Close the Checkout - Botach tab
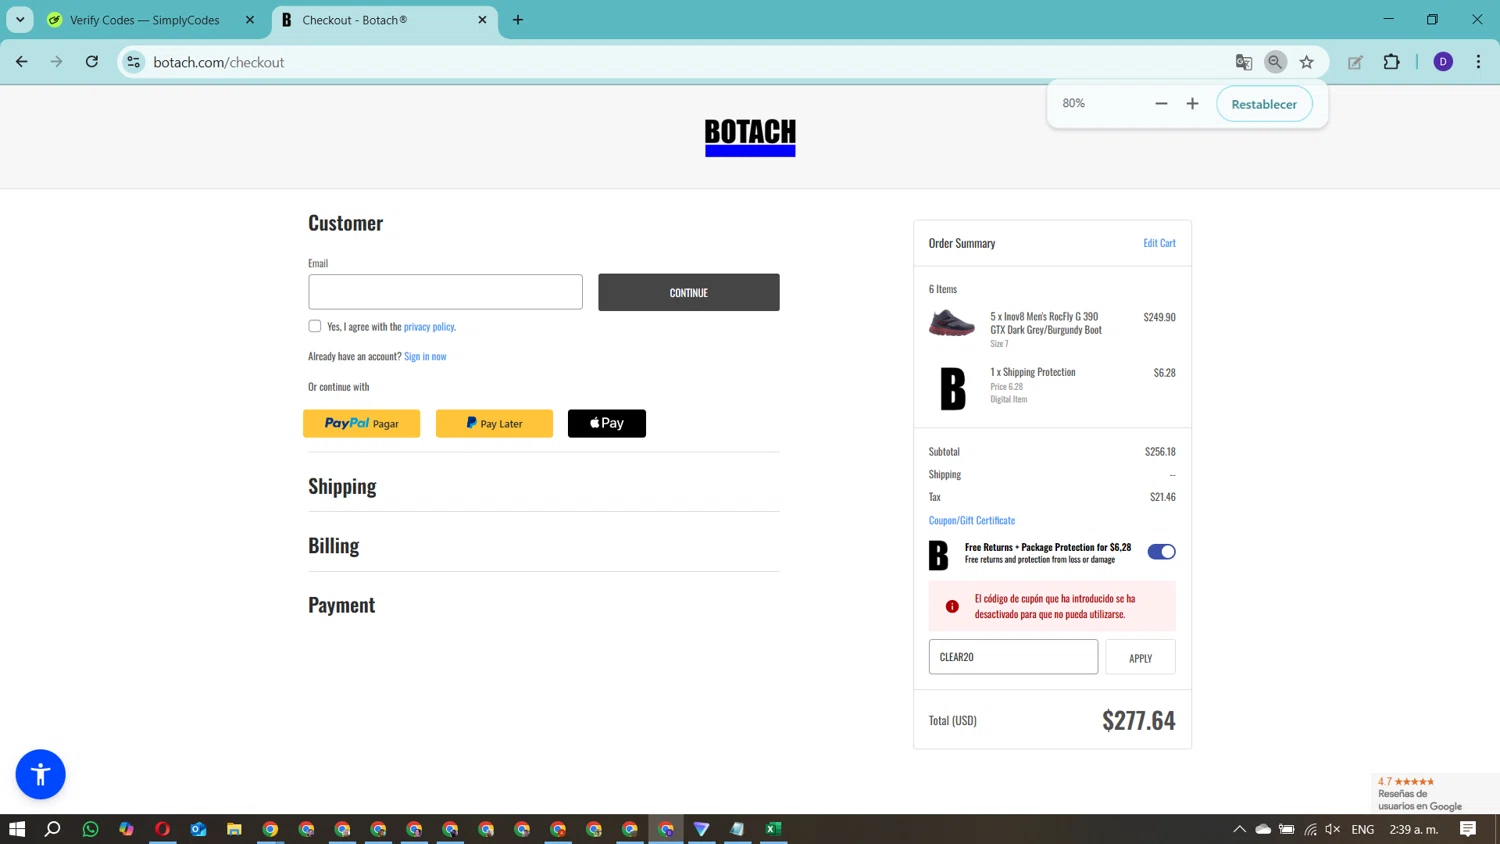Image resolution: width=1500 pixels, height=844 pixels. click(482, 20)
